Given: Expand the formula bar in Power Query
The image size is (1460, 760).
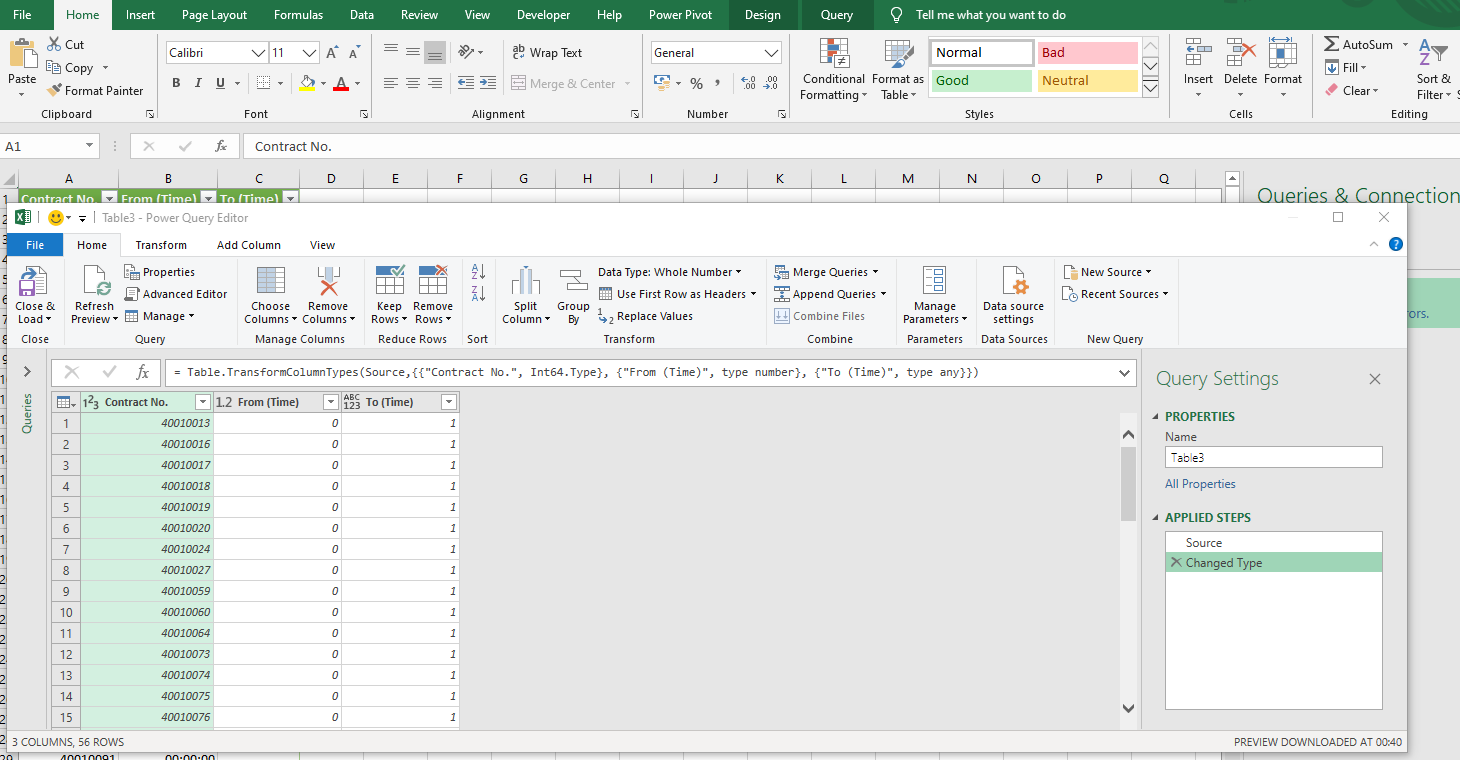Looking at the screenshot, I should [1125, 373].
